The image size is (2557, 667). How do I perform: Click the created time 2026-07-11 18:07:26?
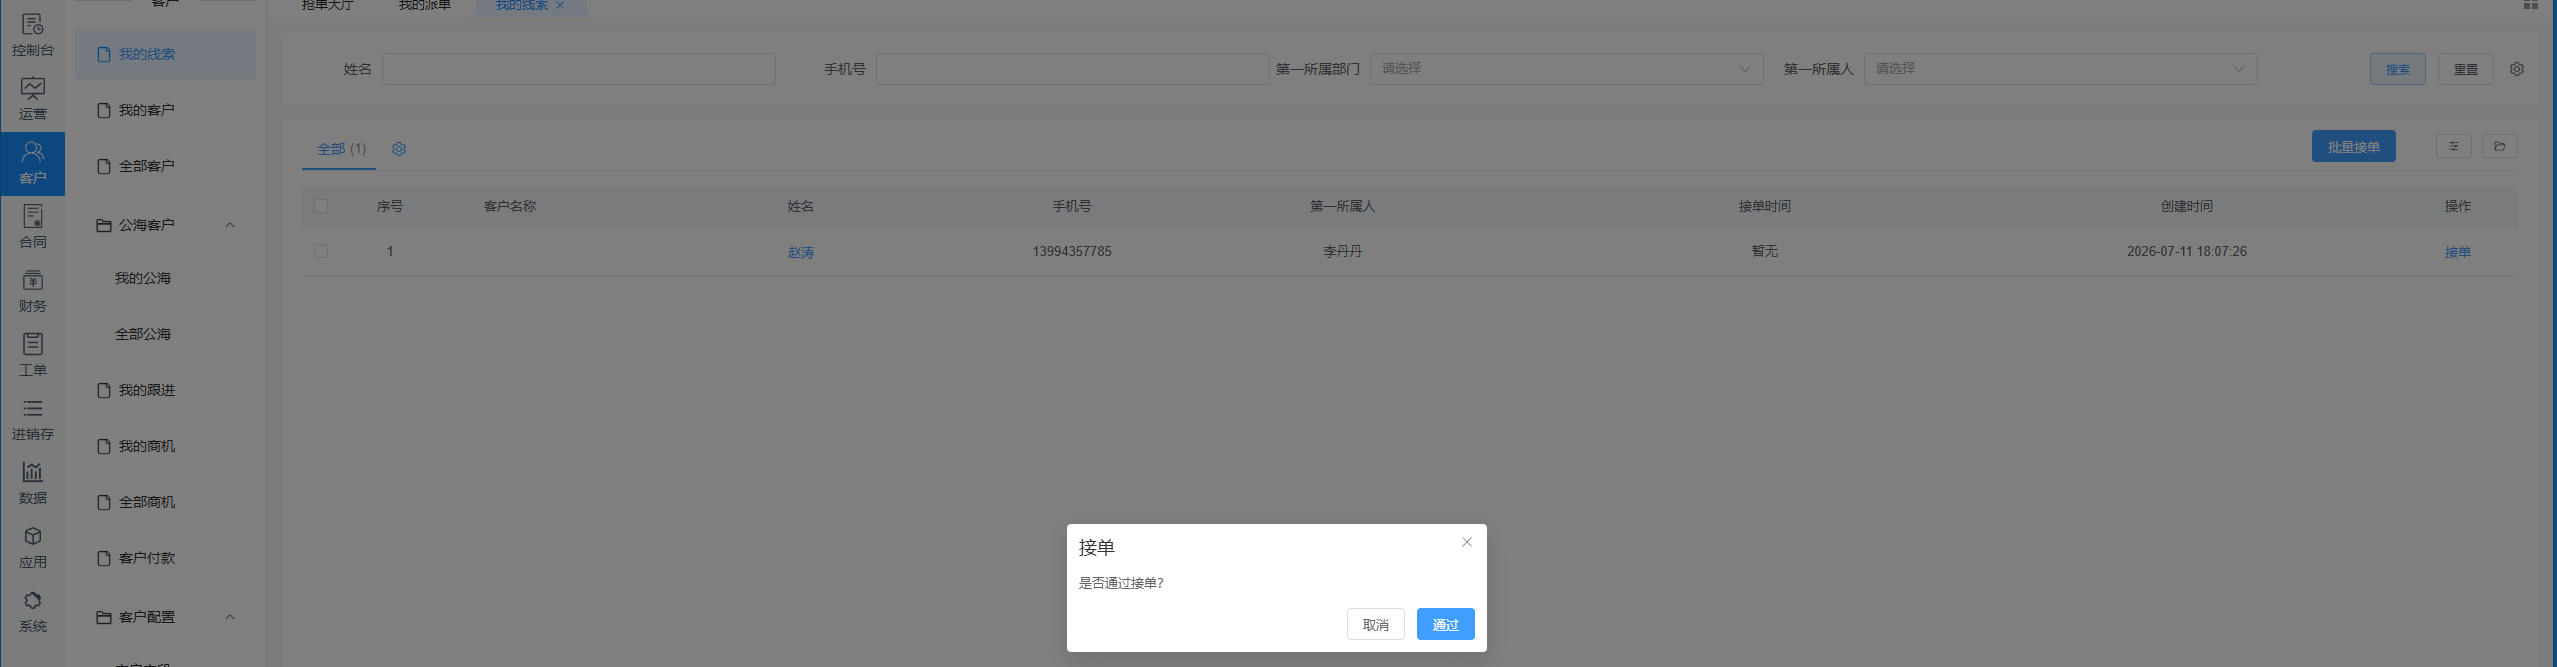pyautogui.click(x=2186, y=251)
